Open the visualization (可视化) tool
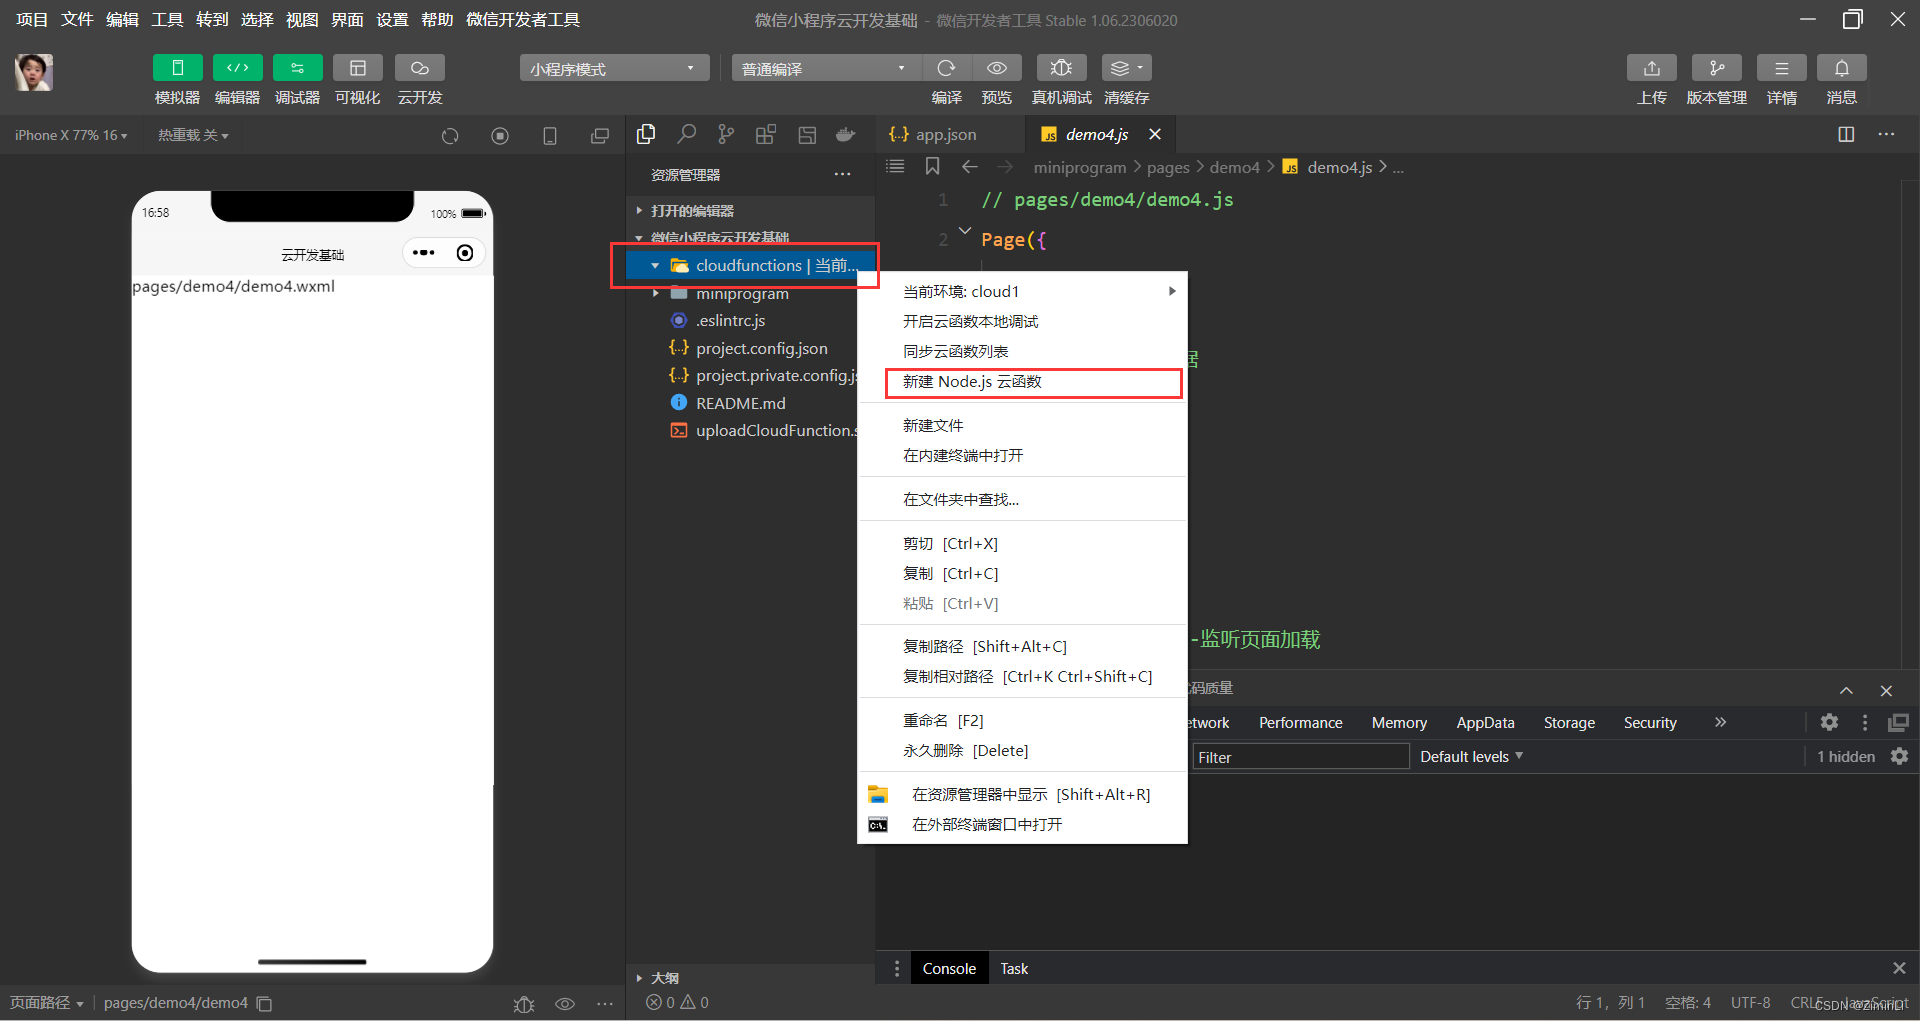This screenshot has width=1920, height=1021. pyautogui.click(x=357, y=68)
